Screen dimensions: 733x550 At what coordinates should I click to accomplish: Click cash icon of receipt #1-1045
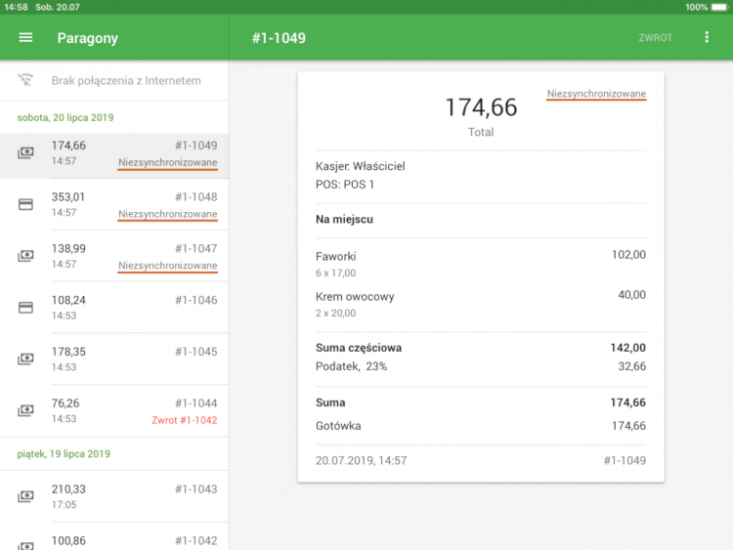point(25,358)
